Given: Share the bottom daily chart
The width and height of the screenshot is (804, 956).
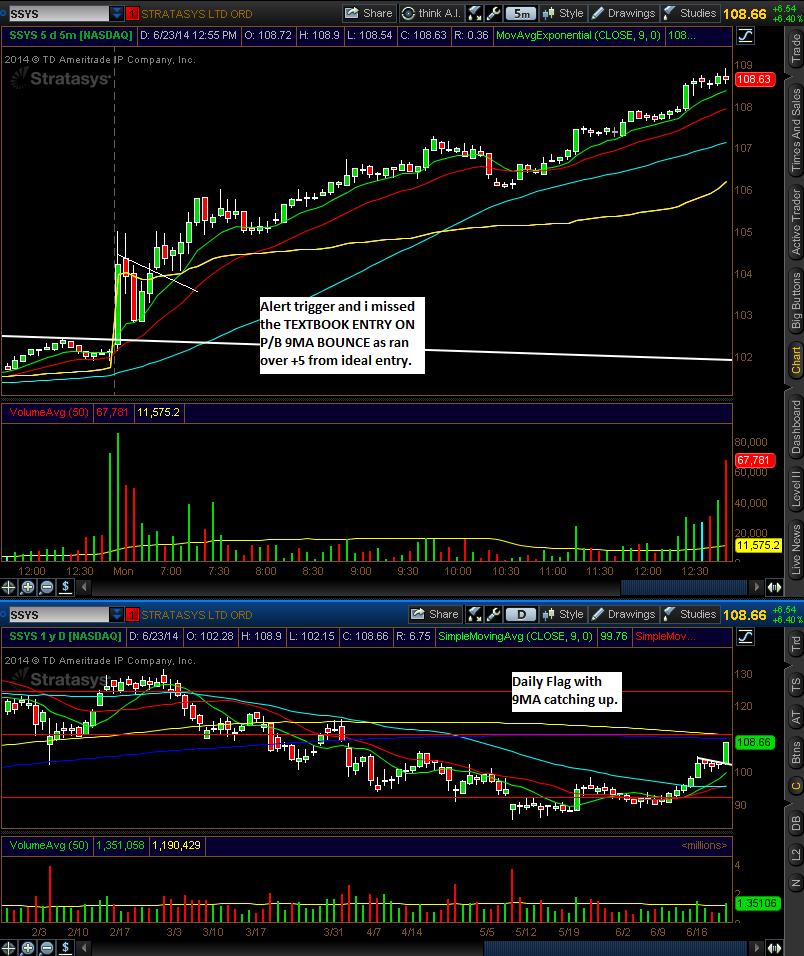Looking at the screenshot, I should pyautogui.click(x=435, y=614).
